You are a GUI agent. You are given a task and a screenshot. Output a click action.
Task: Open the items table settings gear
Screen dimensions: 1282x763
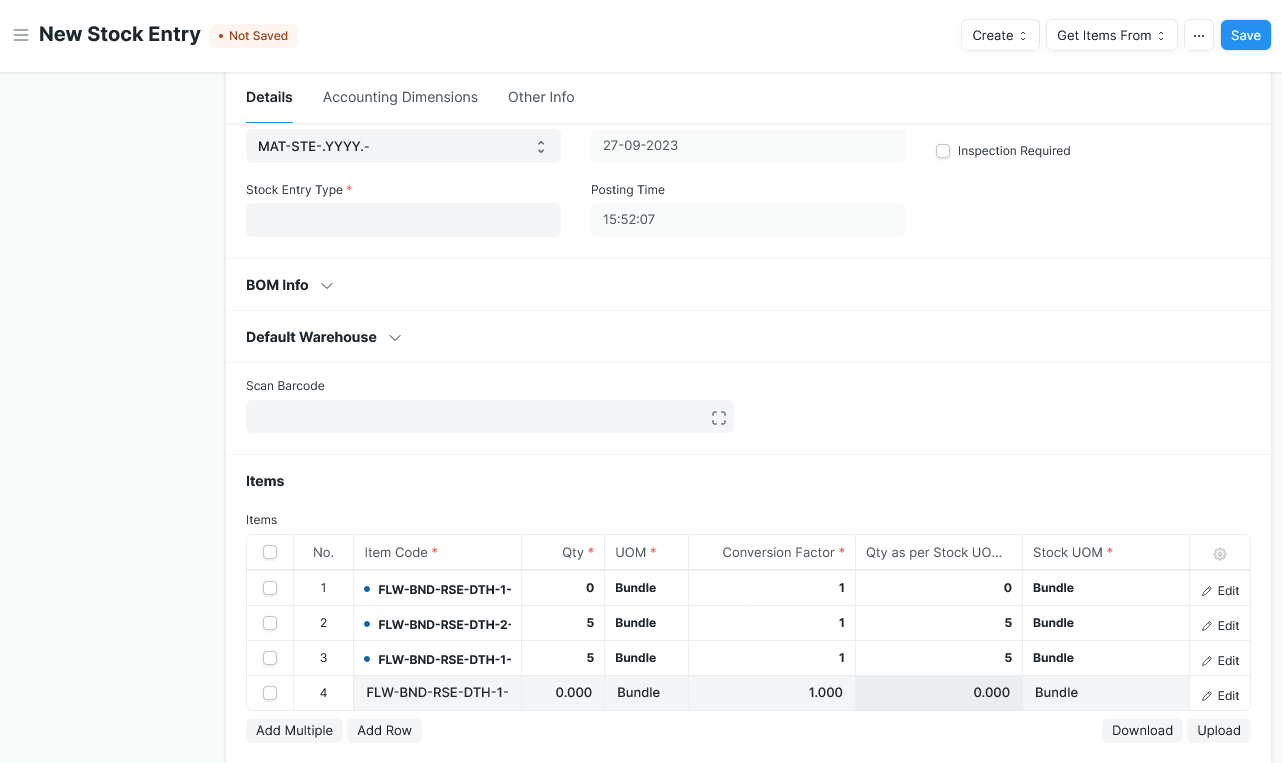pos(1219,553)
